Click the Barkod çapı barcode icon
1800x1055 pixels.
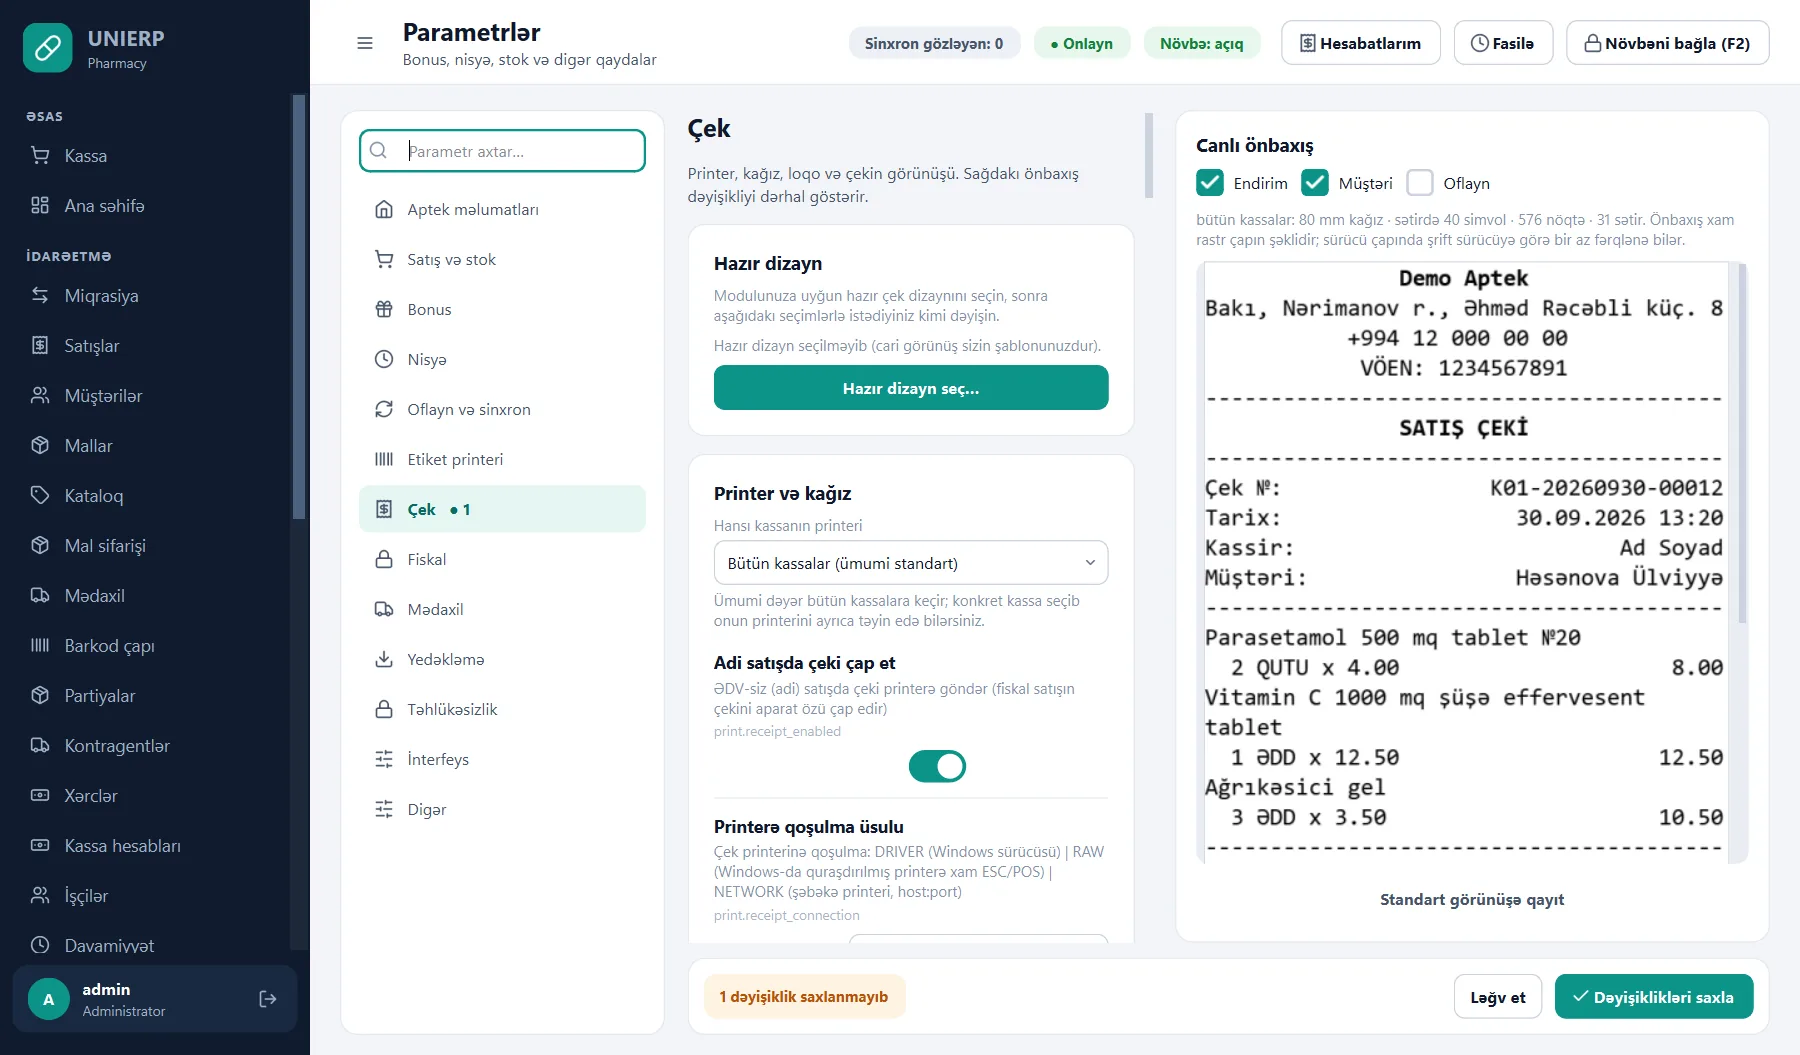pos(40,646)
